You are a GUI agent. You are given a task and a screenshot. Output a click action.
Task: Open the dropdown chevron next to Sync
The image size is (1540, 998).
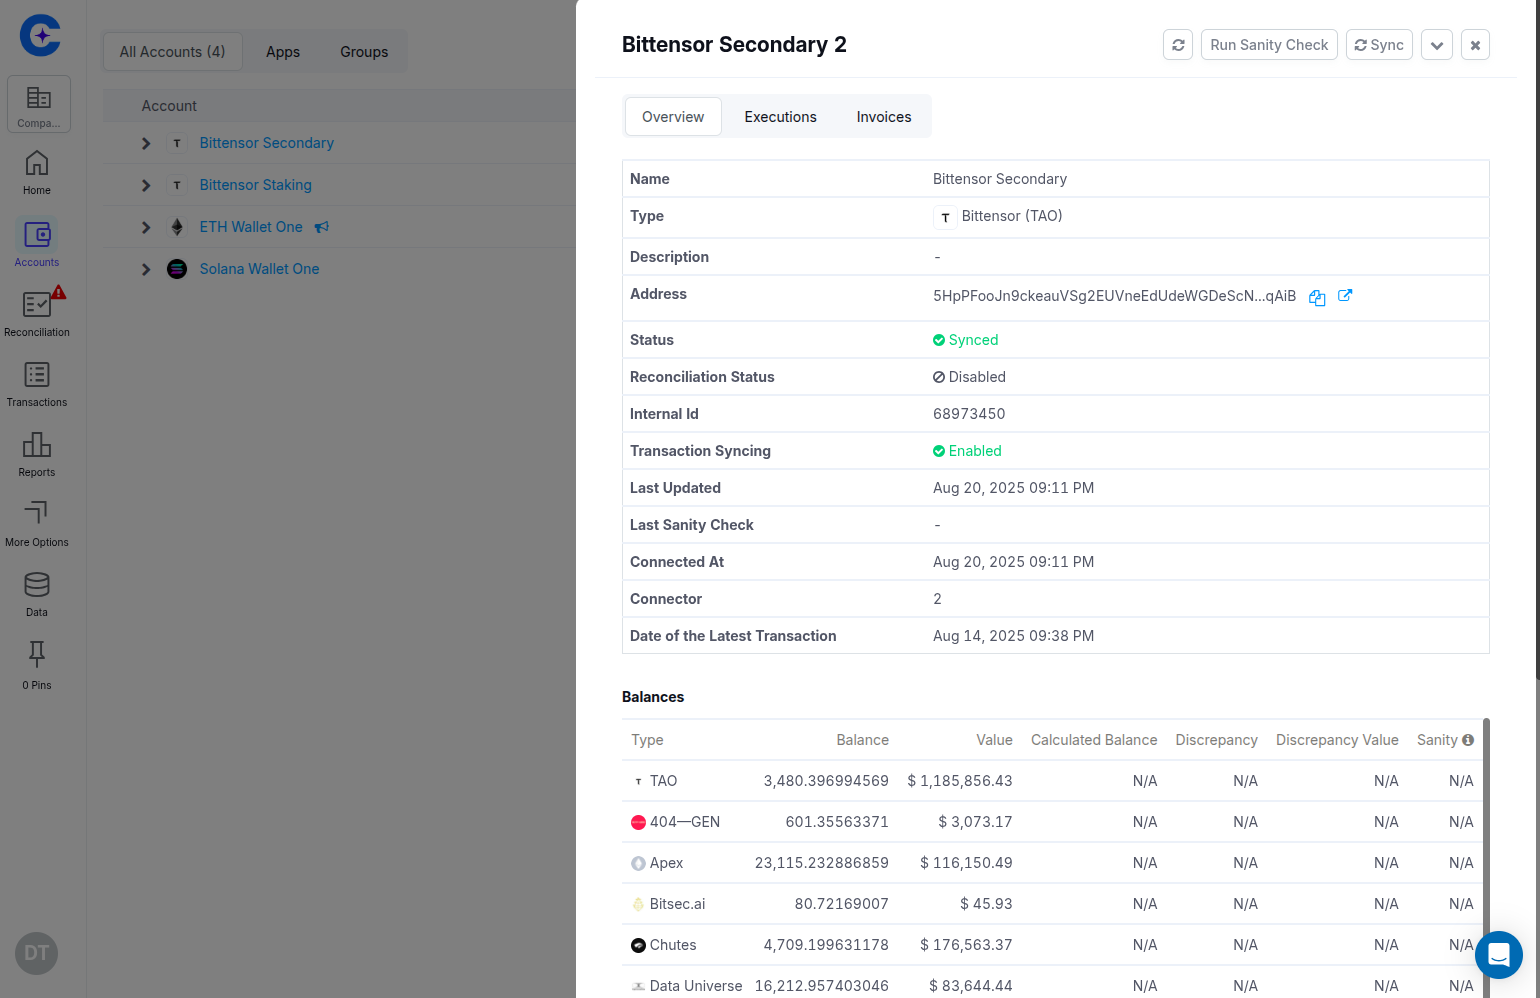(x=1437, y=45)
